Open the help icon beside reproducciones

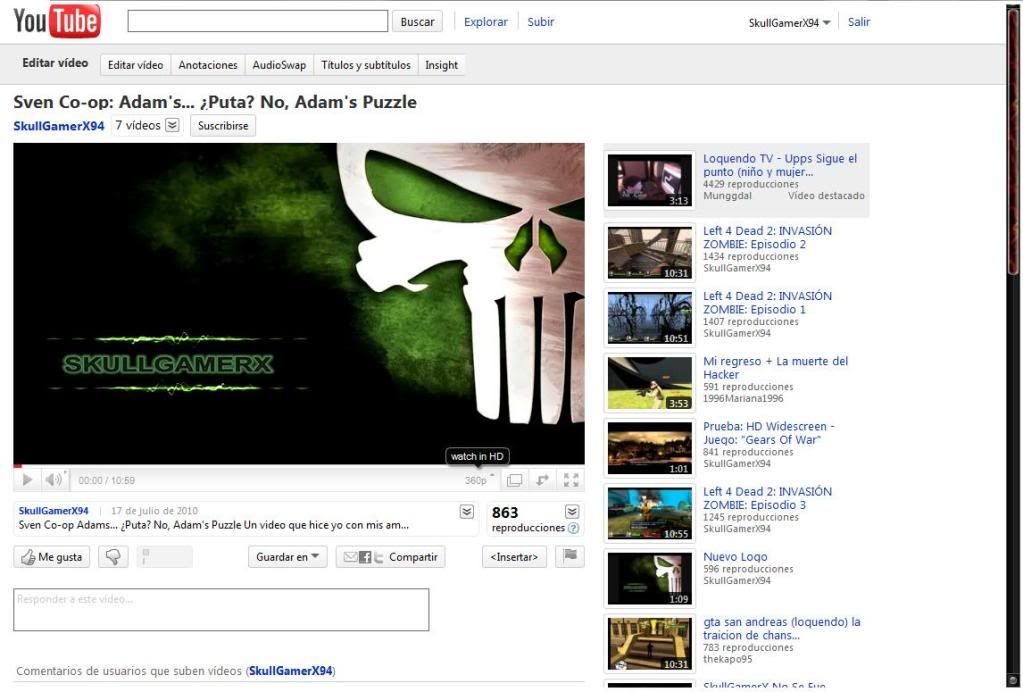573,528
